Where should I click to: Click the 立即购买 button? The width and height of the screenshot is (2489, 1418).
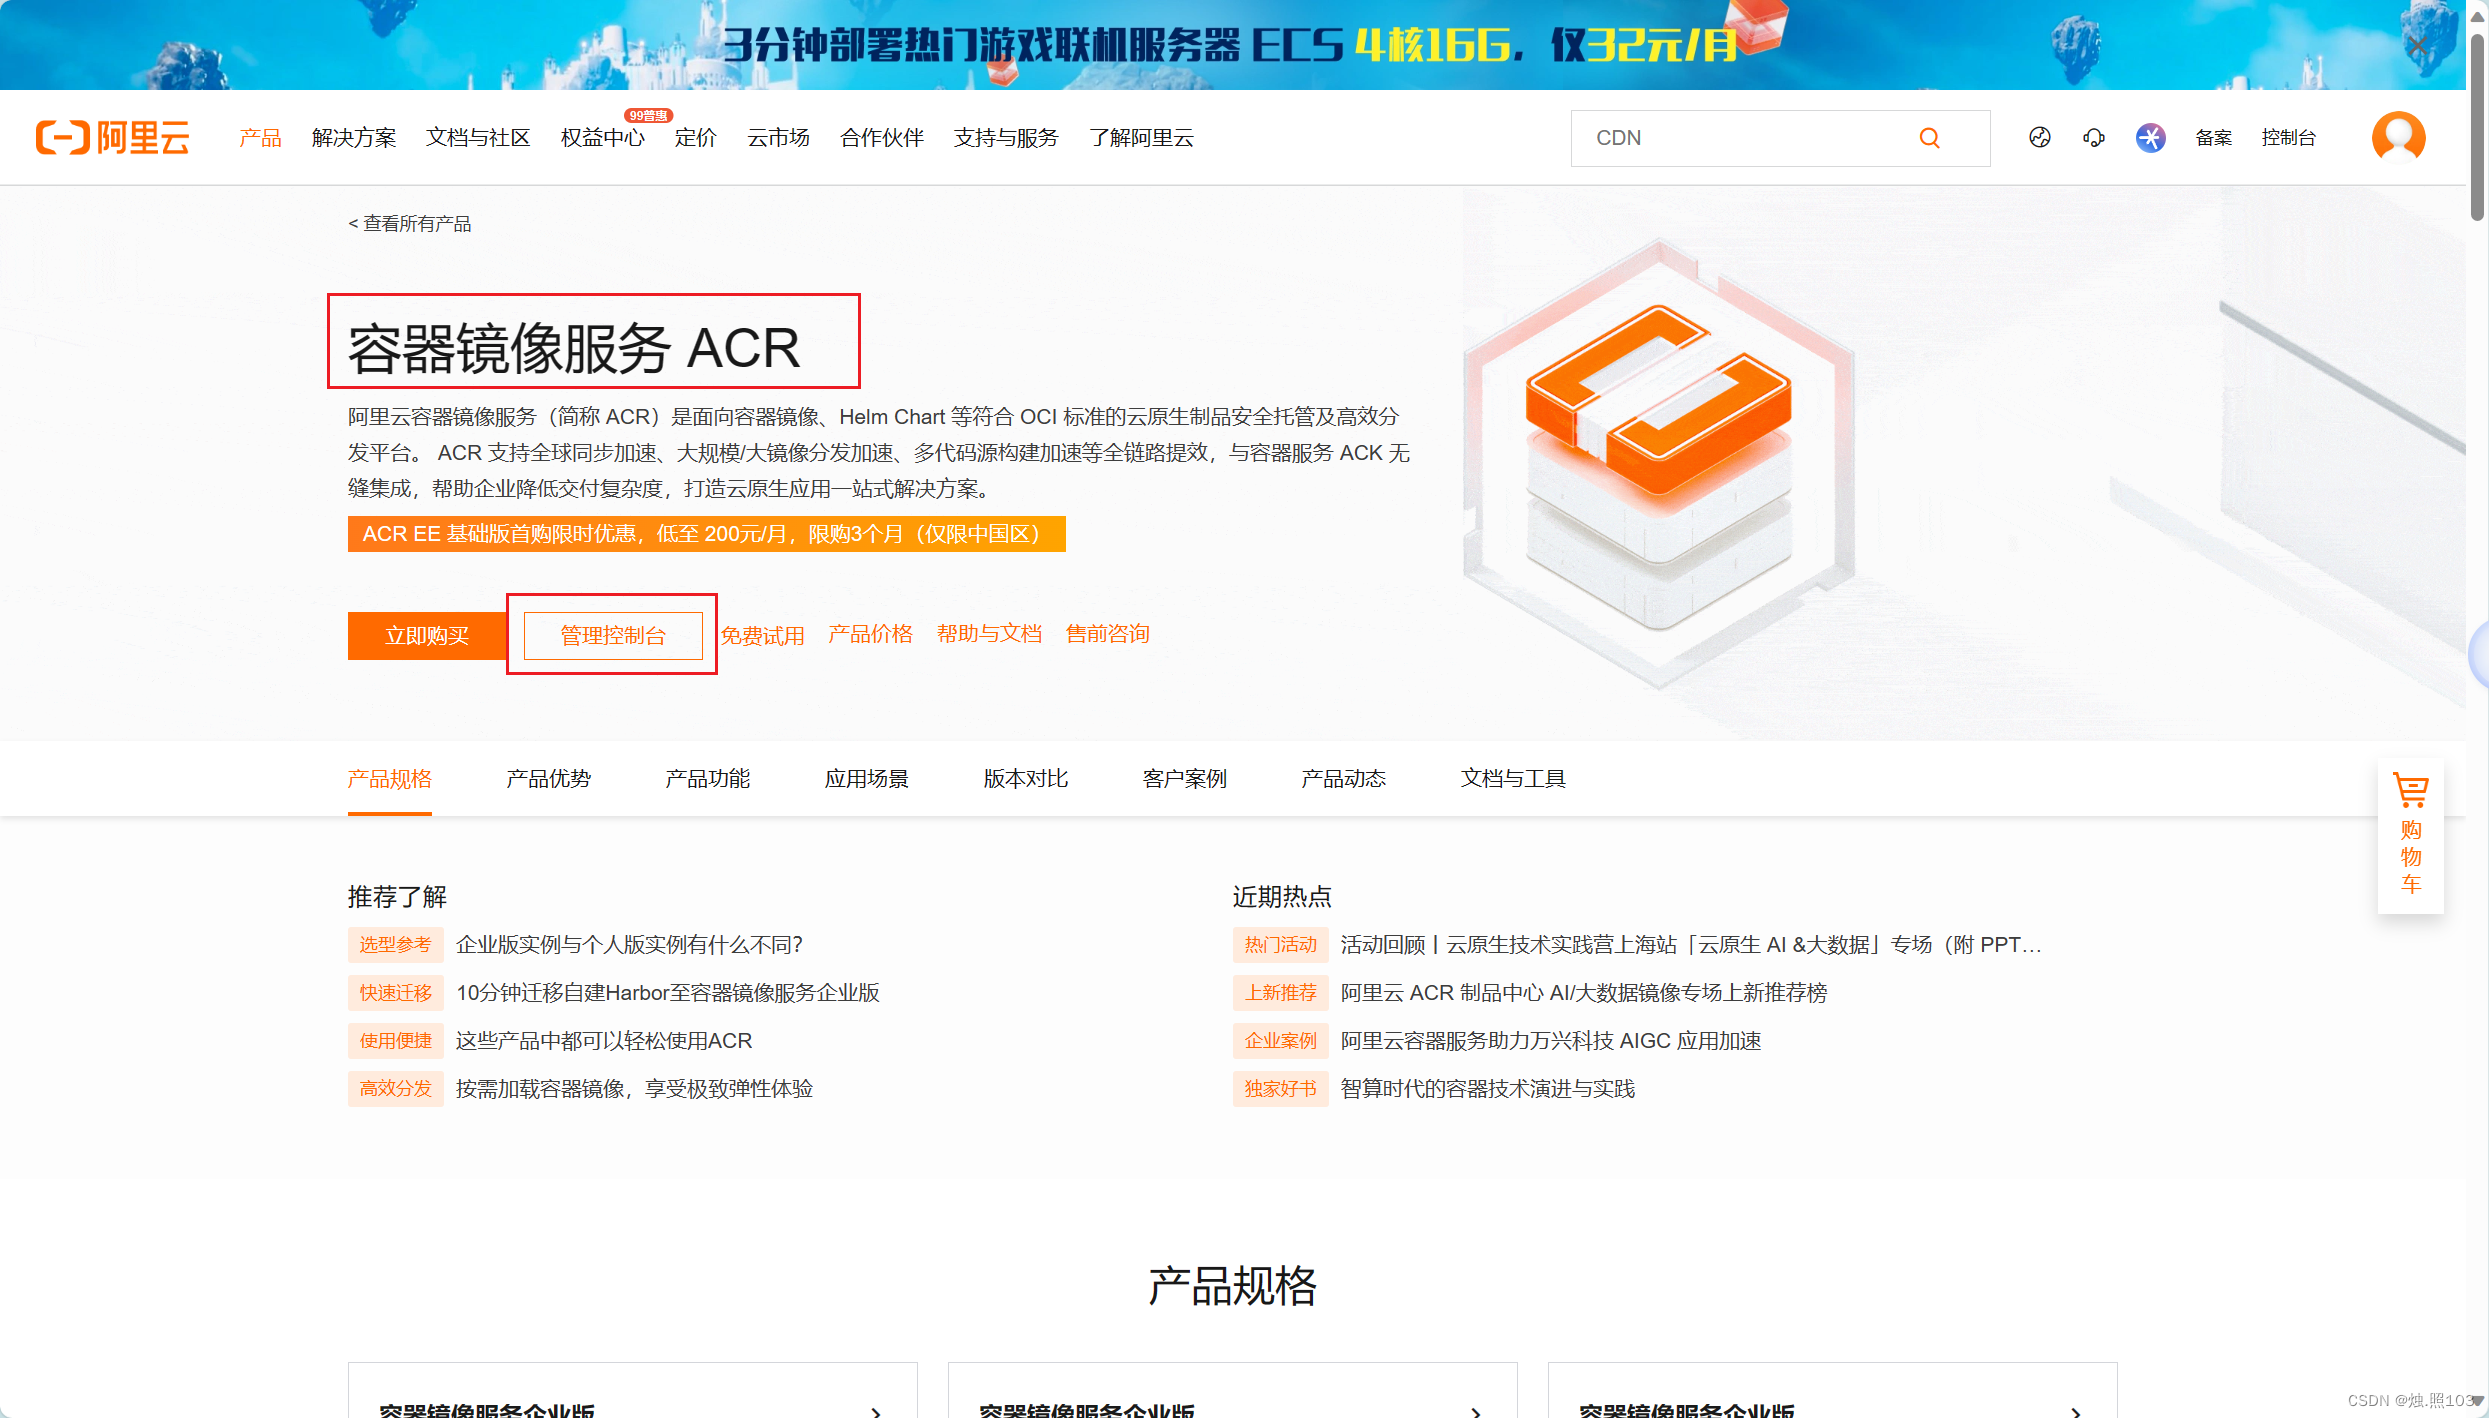click(x=427, y=635)
